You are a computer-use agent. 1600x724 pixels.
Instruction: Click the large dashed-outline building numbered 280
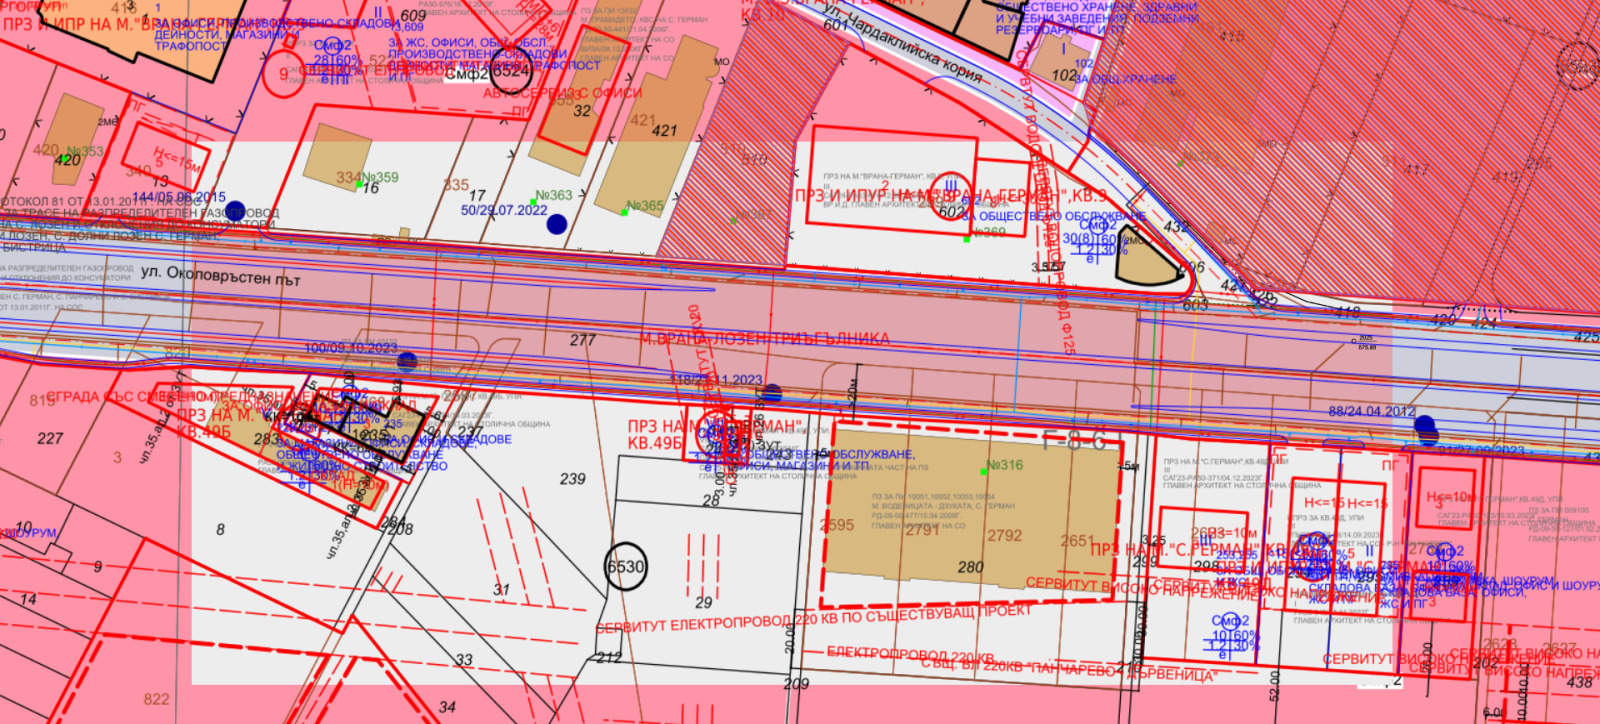pyautogui.click(x=970, y=525)
